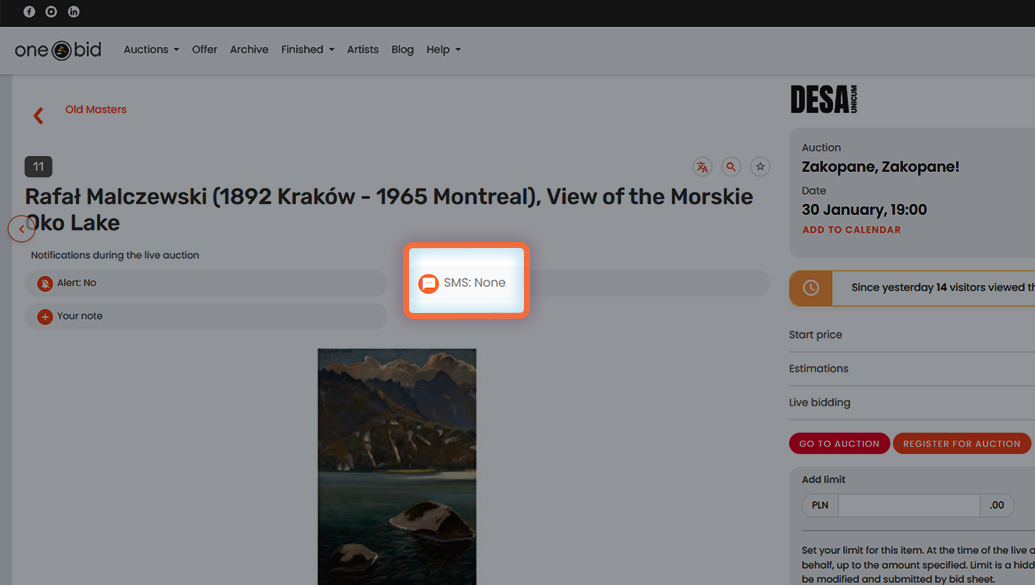Click the plus icon beside Your note
Image resolution: width=1035 pixels, height=585 pixels.
[45, 317]
